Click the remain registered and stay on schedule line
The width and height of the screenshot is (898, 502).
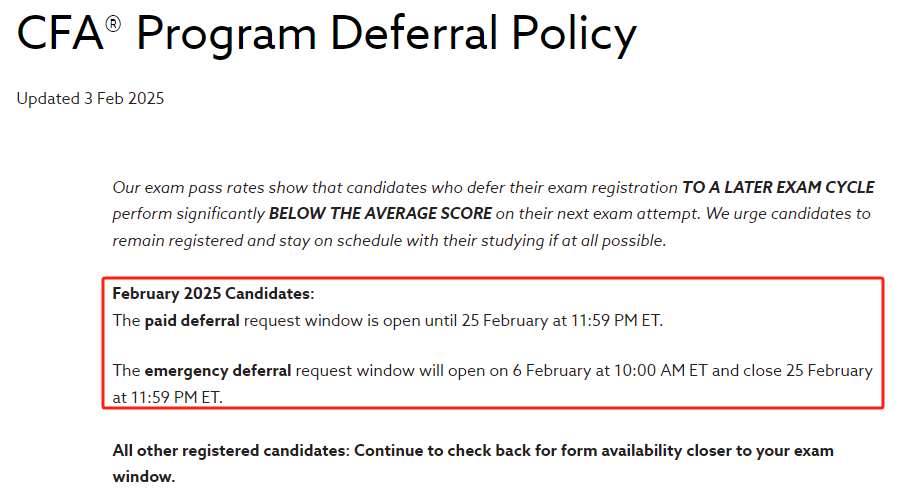pos(389,240)
